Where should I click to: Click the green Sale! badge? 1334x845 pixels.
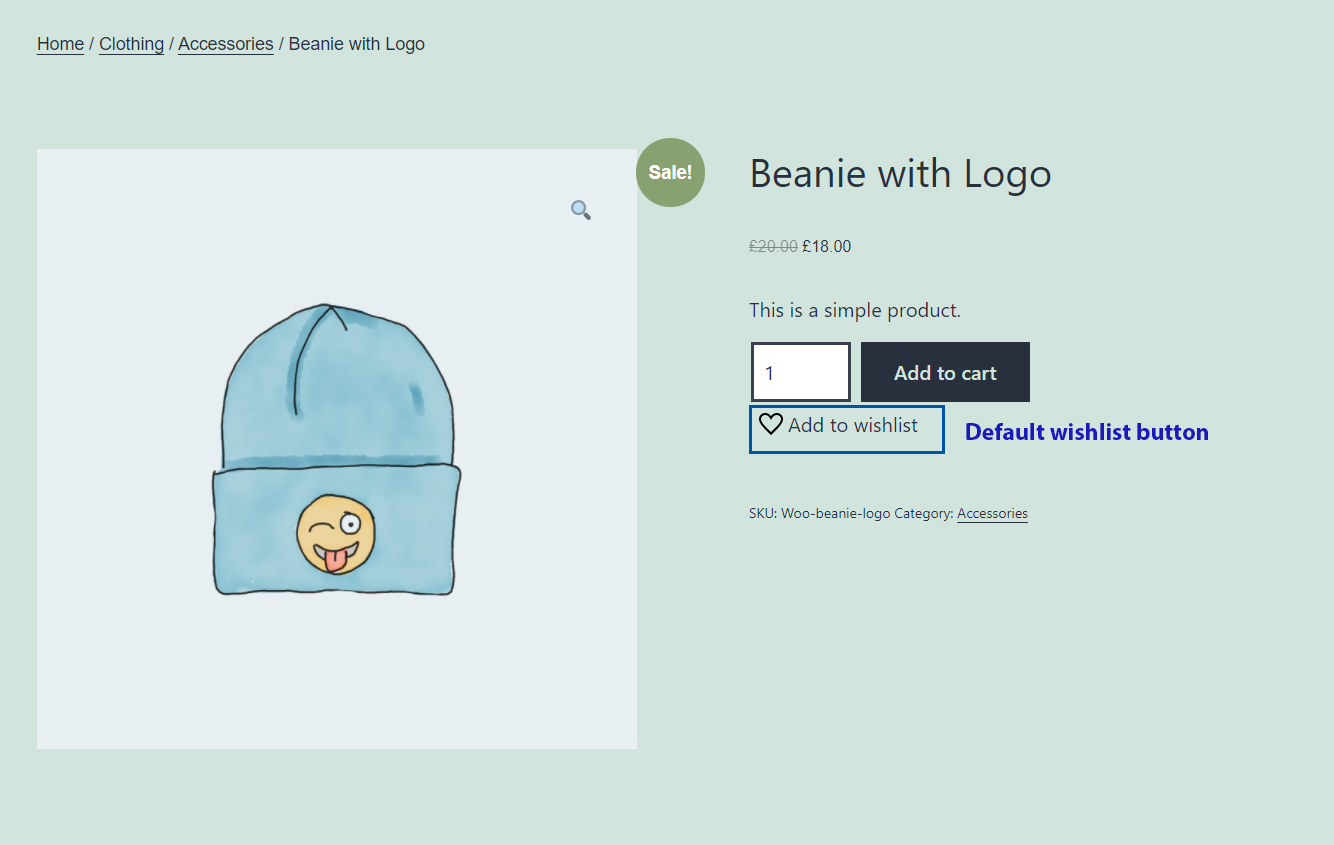coord(670,172)
